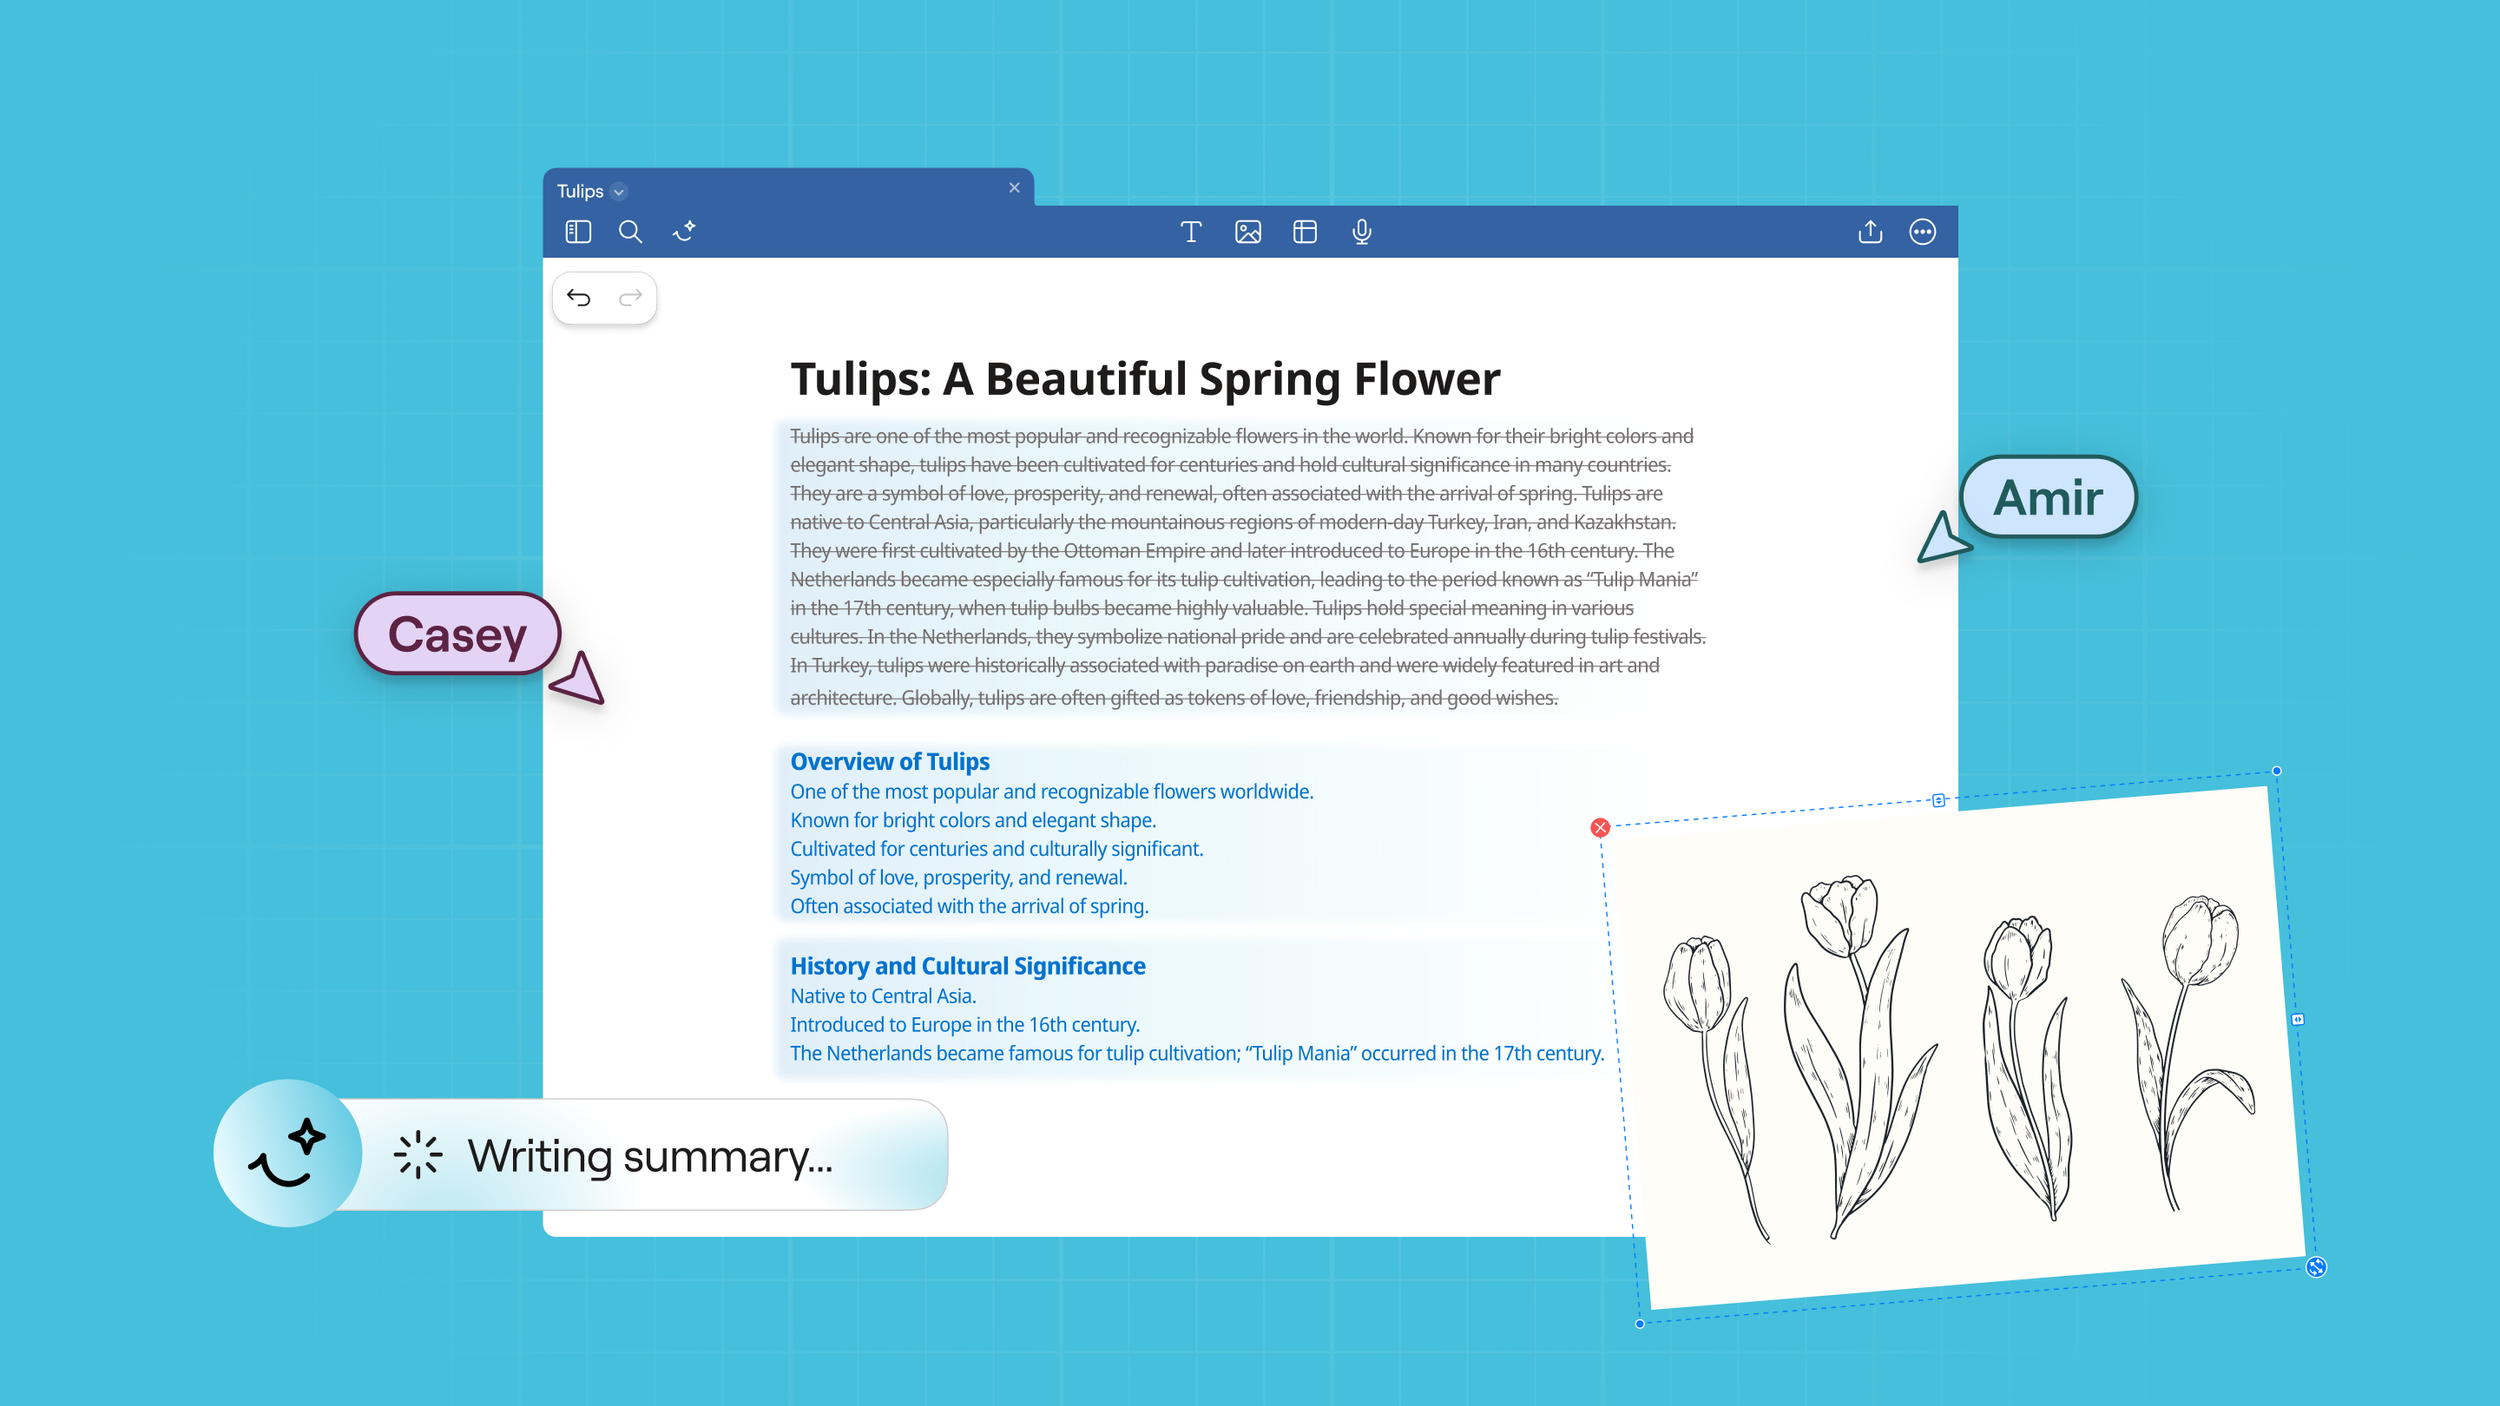The width and height of the screenshot is (2500, 1406).
Task: Expand the Tulips title dropdown chevron
Action: click(x=619, y=192)
